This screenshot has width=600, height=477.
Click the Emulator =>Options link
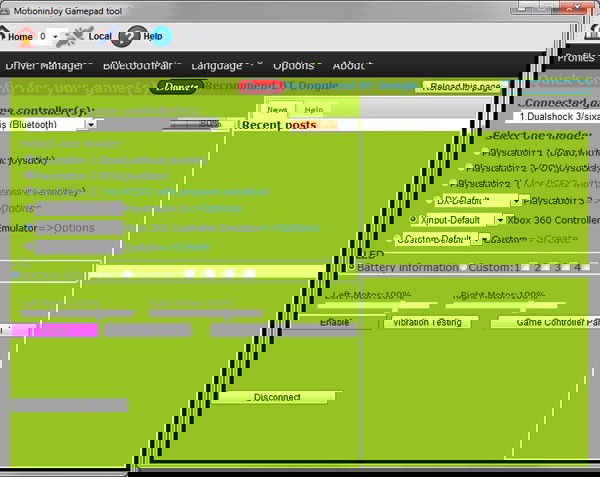pyautogui.click(x=47, y=228)
